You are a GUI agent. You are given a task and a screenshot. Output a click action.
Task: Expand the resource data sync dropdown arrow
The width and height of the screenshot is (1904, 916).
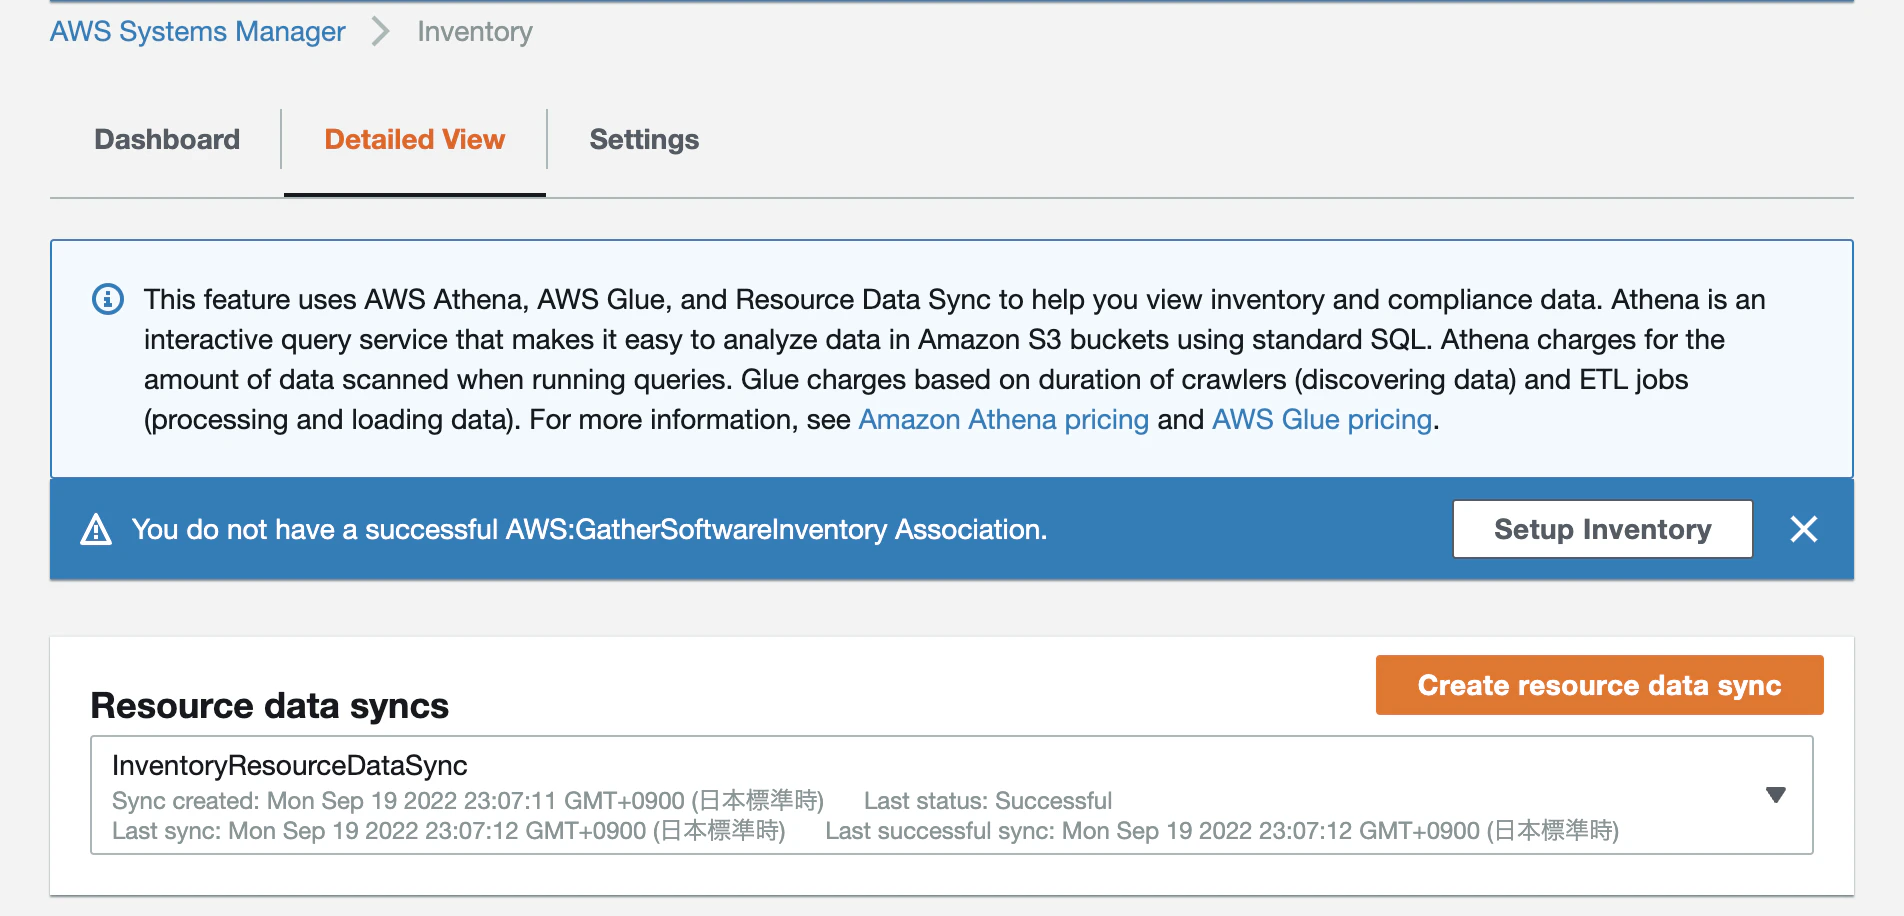tap(1776, 795)
